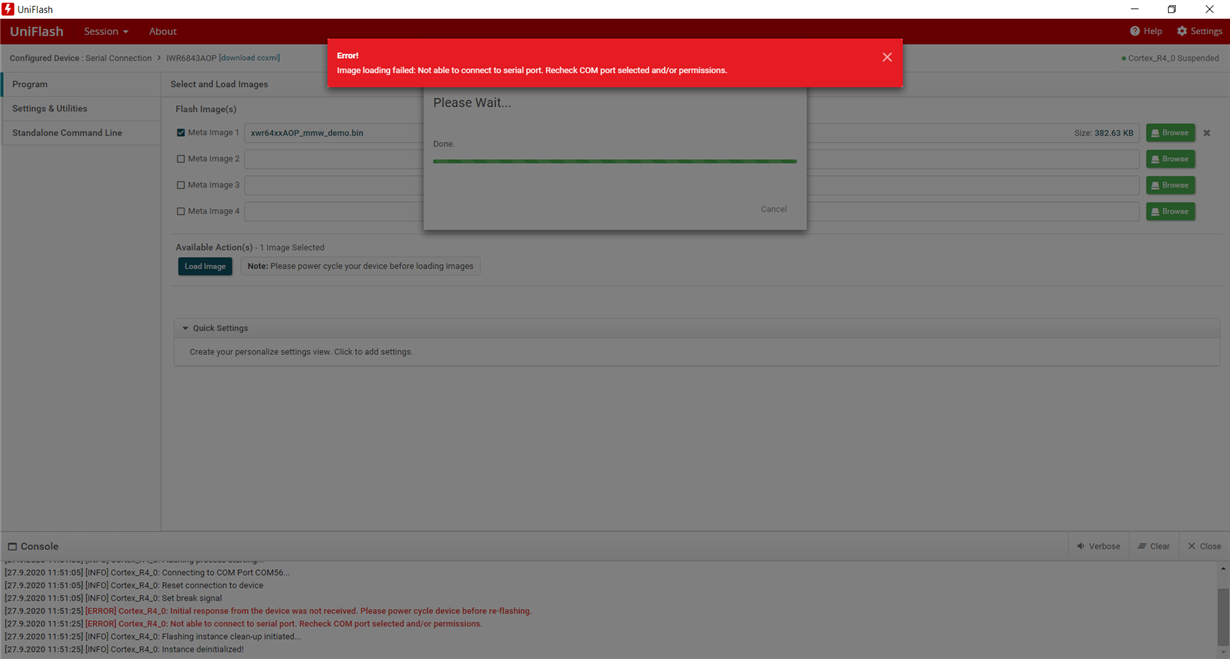Uncheck the Meta Image 1 checkbox
This screenshot has height=659, width=1230.
[x=181, y=133]
